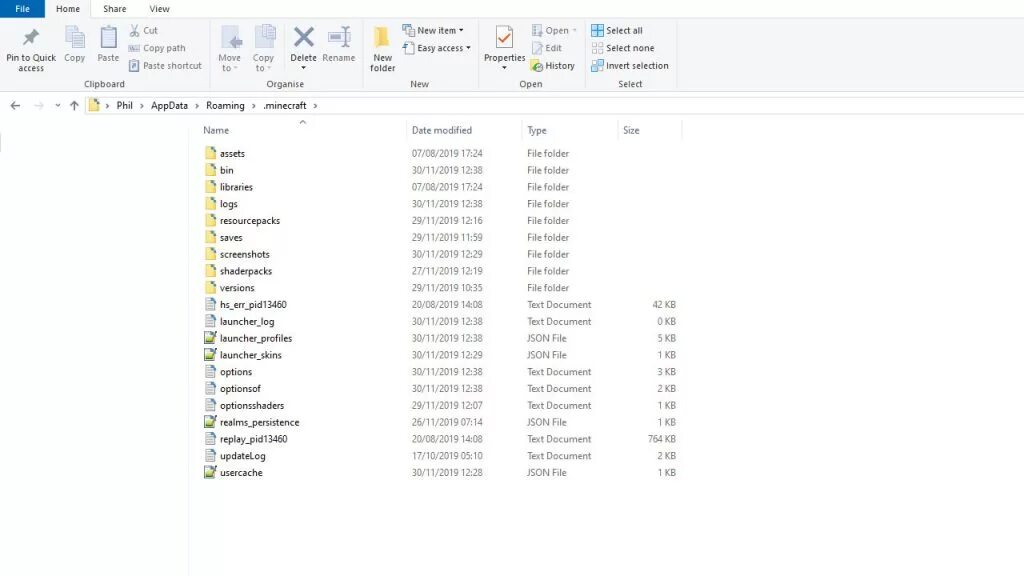Switch to the Home tab
Image resolution: width=1024 pixels, height=576 pixels.
(x=68, y=8)
